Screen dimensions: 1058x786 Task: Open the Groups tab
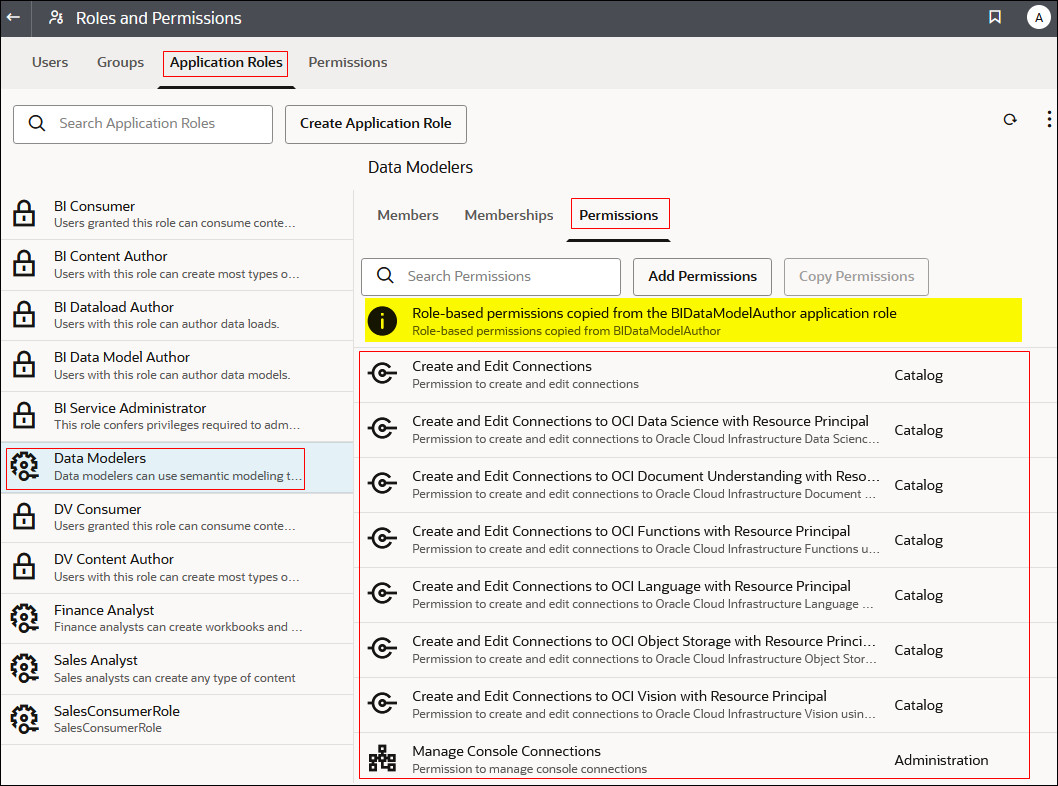tap(120, 62)
